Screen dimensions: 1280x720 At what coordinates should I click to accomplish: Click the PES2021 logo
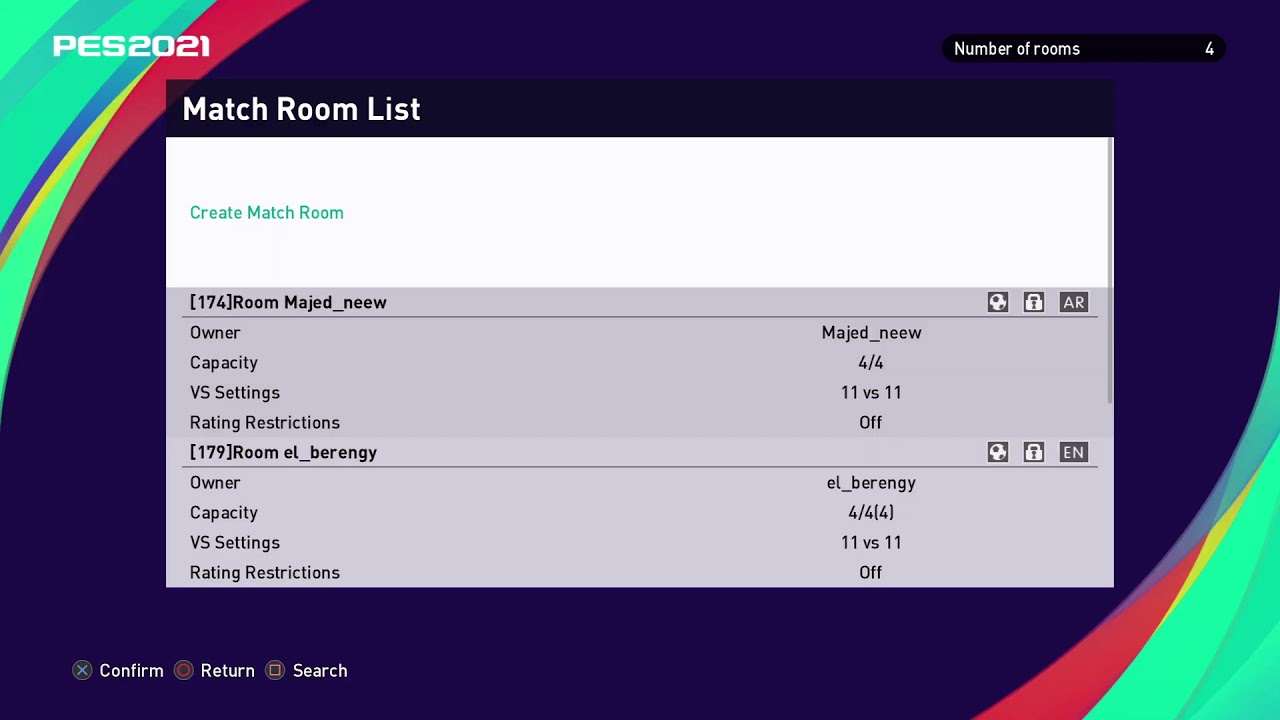131,46
